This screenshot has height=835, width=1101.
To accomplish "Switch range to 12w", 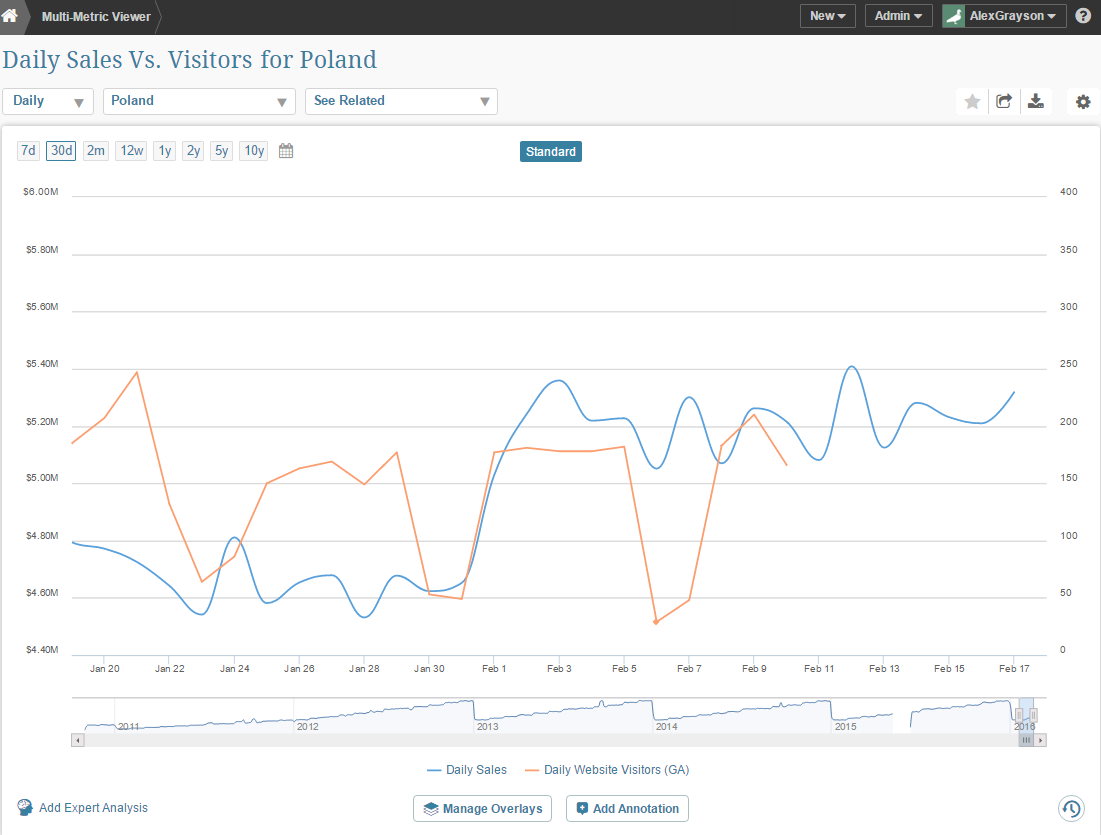I will tap(131, 151).
